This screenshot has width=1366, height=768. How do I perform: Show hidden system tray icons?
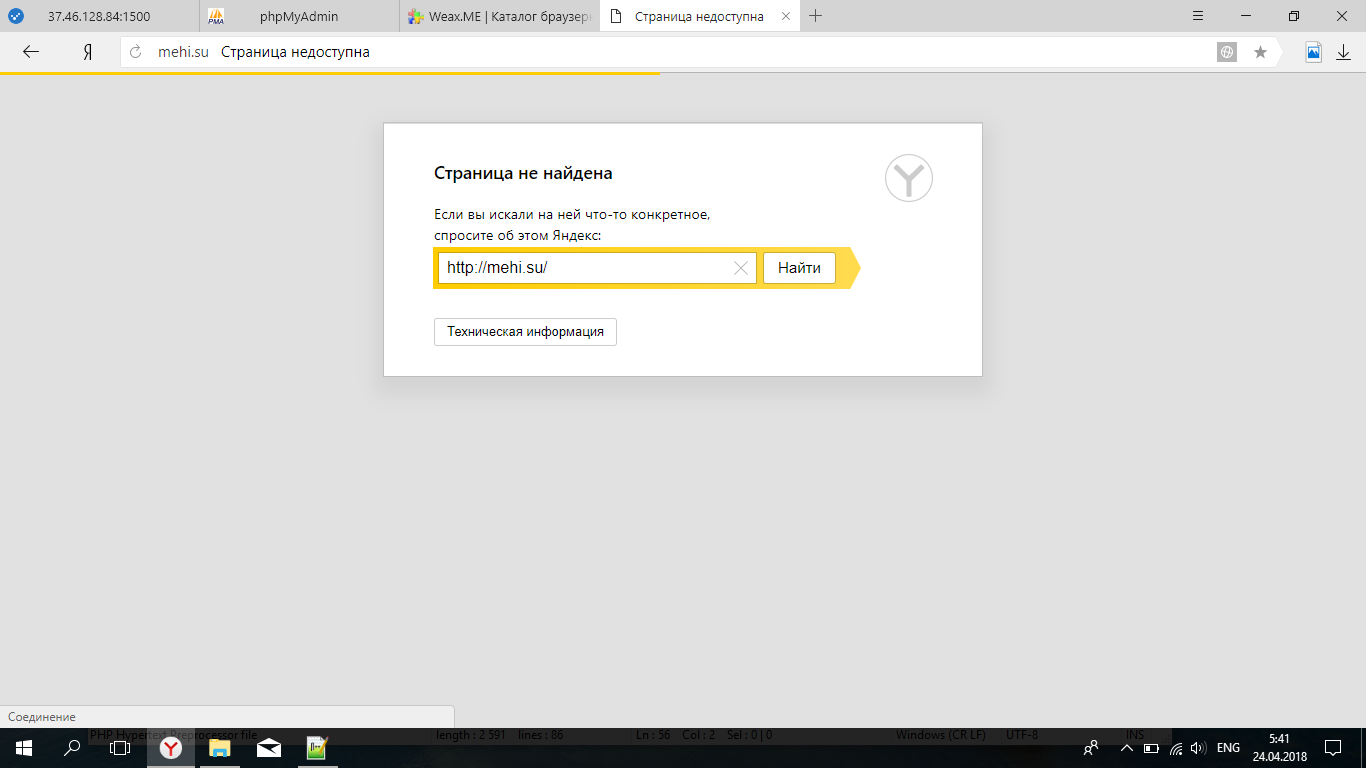(x=1127, y=748)
